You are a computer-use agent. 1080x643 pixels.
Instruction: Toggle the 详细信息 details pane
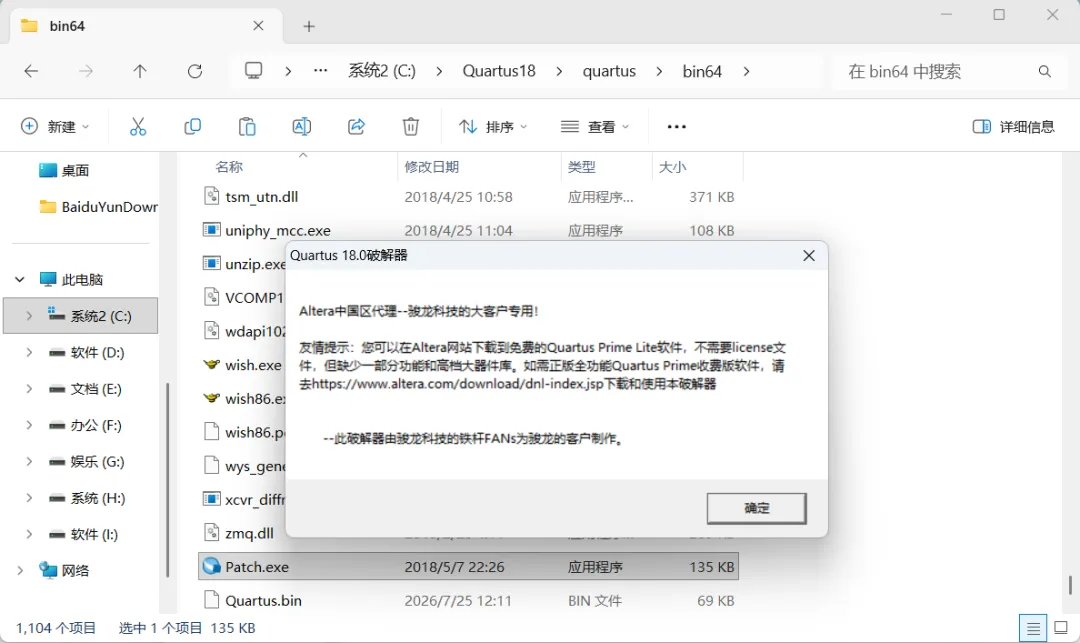click(x=1013, y=127)
